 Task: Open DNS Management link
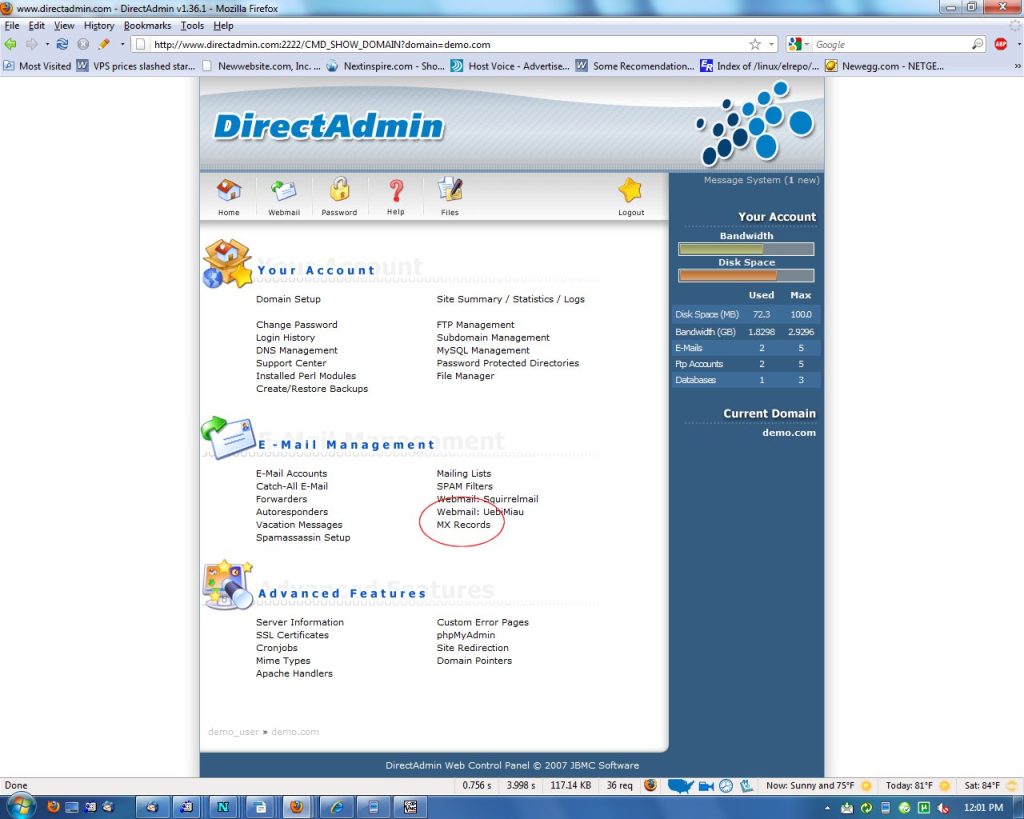[296, 350]
